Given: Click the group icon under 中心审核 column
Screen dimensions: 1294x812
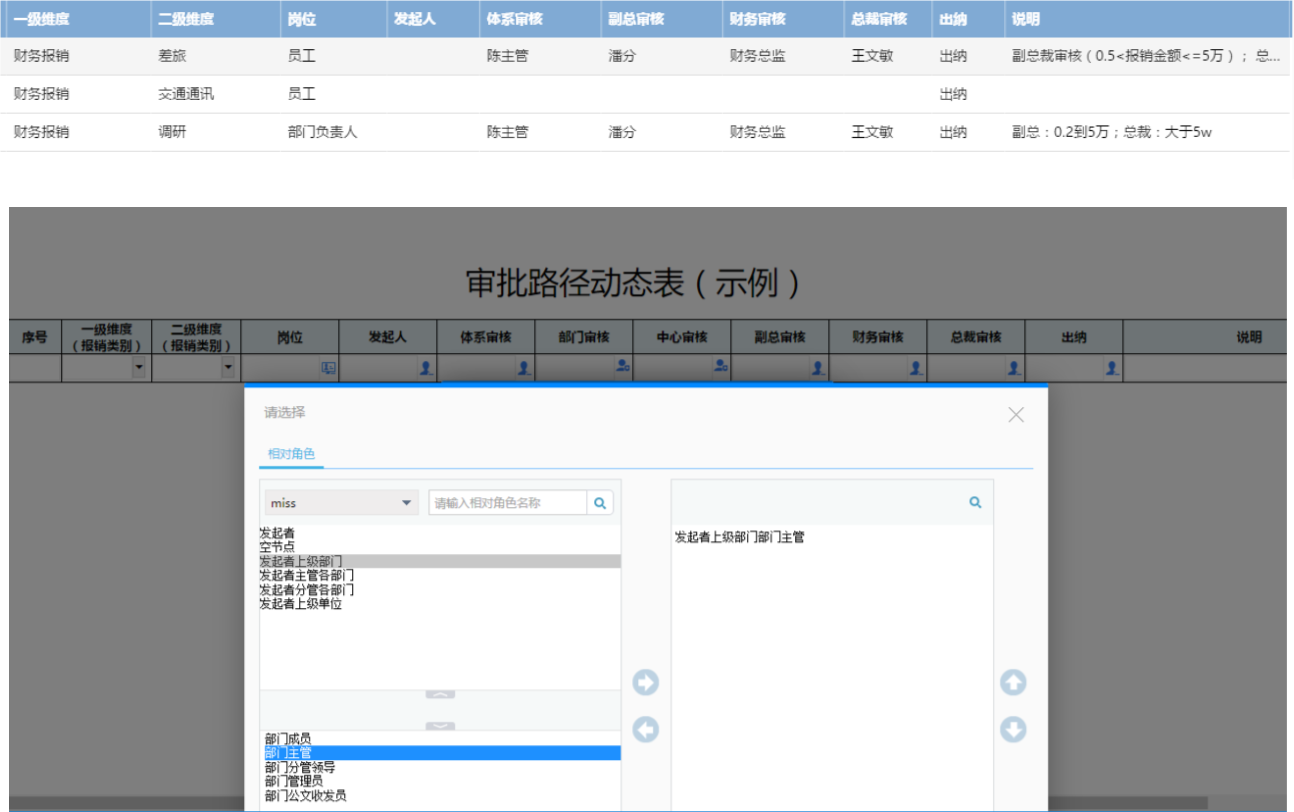Looking at the screenshot, I should pyautogui.click(x=718, y=366).
